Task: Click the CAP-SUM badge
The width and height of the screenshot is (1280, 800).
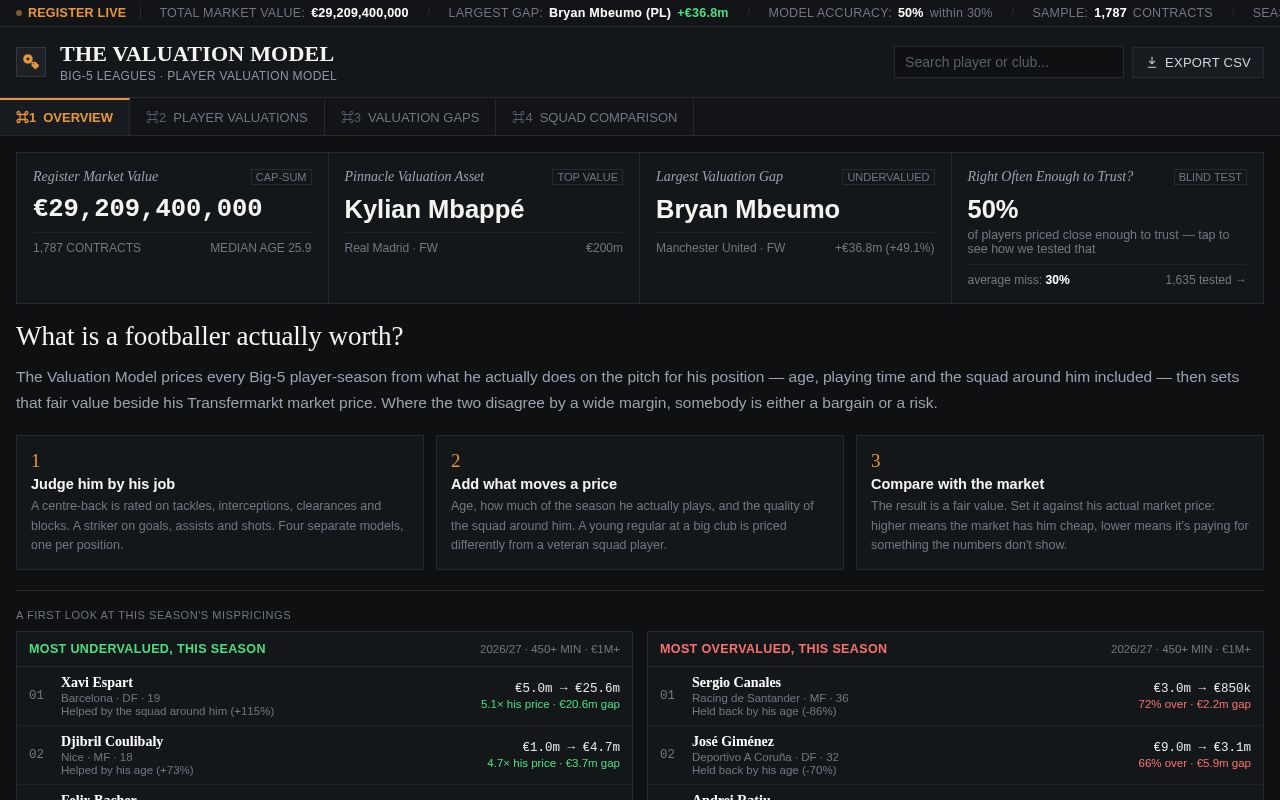Action: pos(281,177)
